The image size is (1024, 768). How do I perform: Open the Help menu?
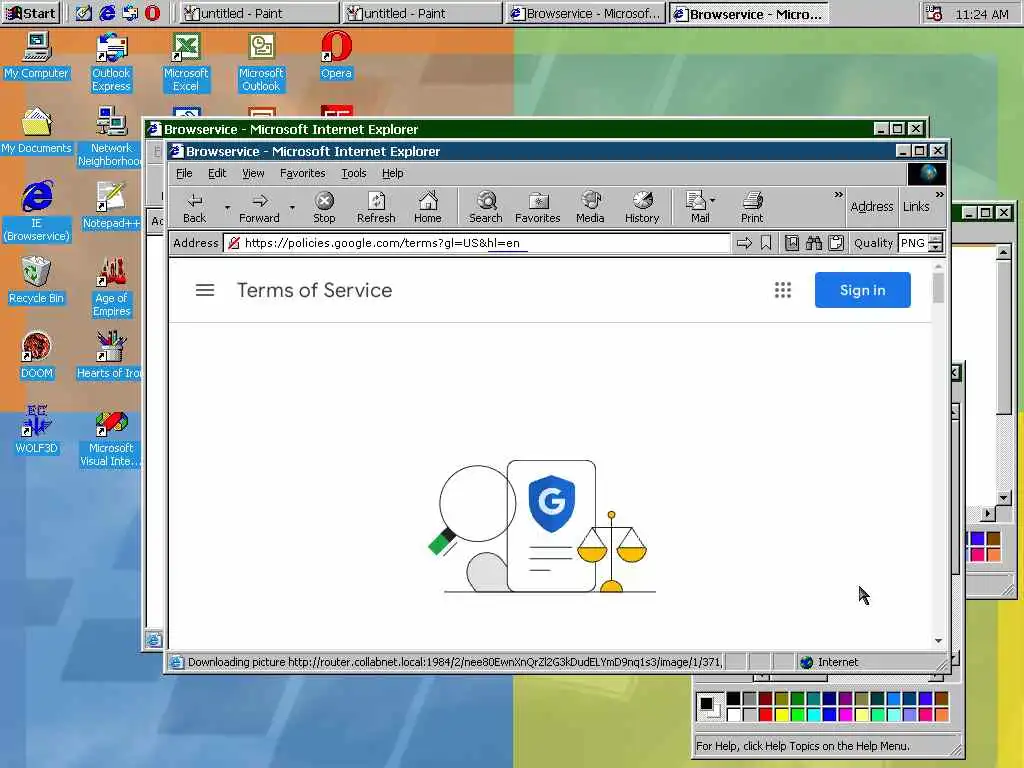tap(392, 173)
